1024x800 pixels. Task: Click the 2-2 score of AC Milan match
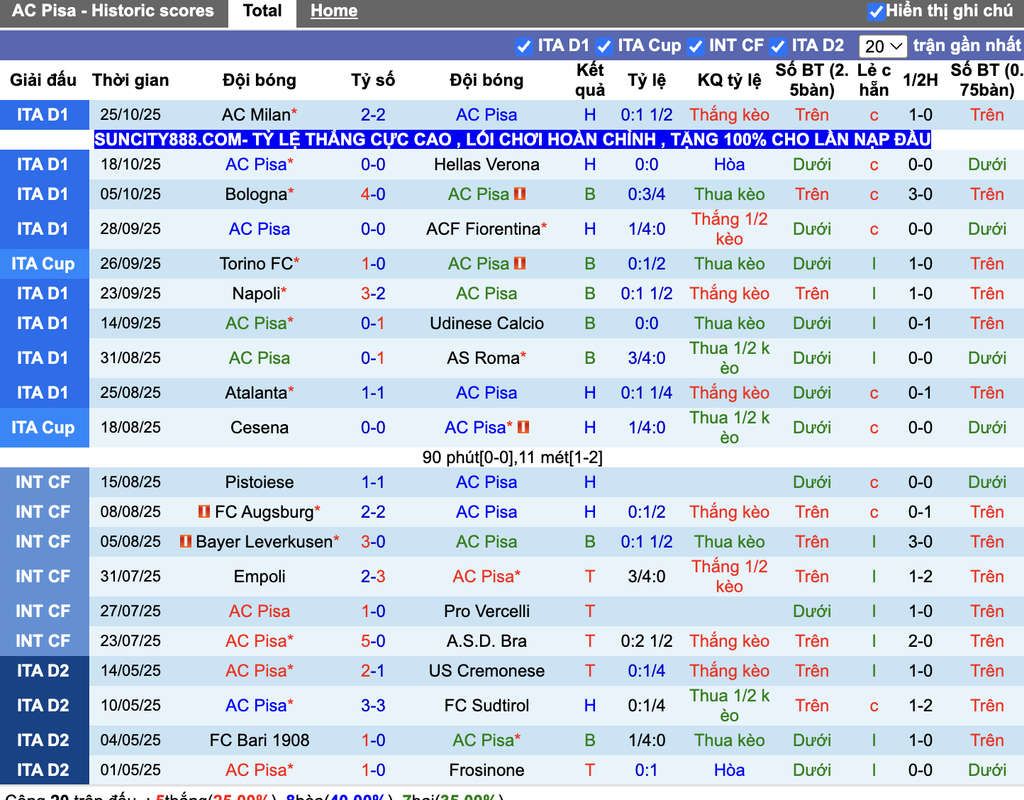[x=373, y=115]
